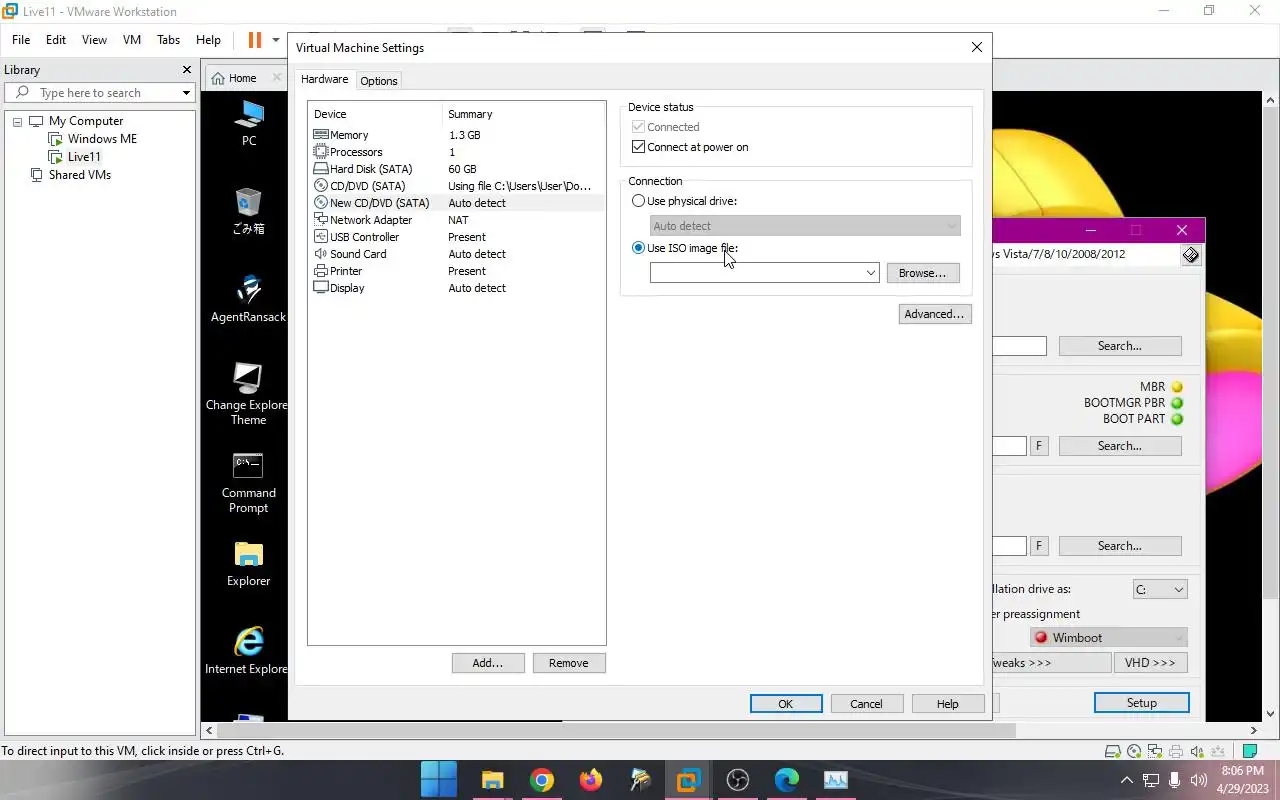Viewport: 1280px width, 800px height.
Task: Click the Browse... button
Action: 923,273
